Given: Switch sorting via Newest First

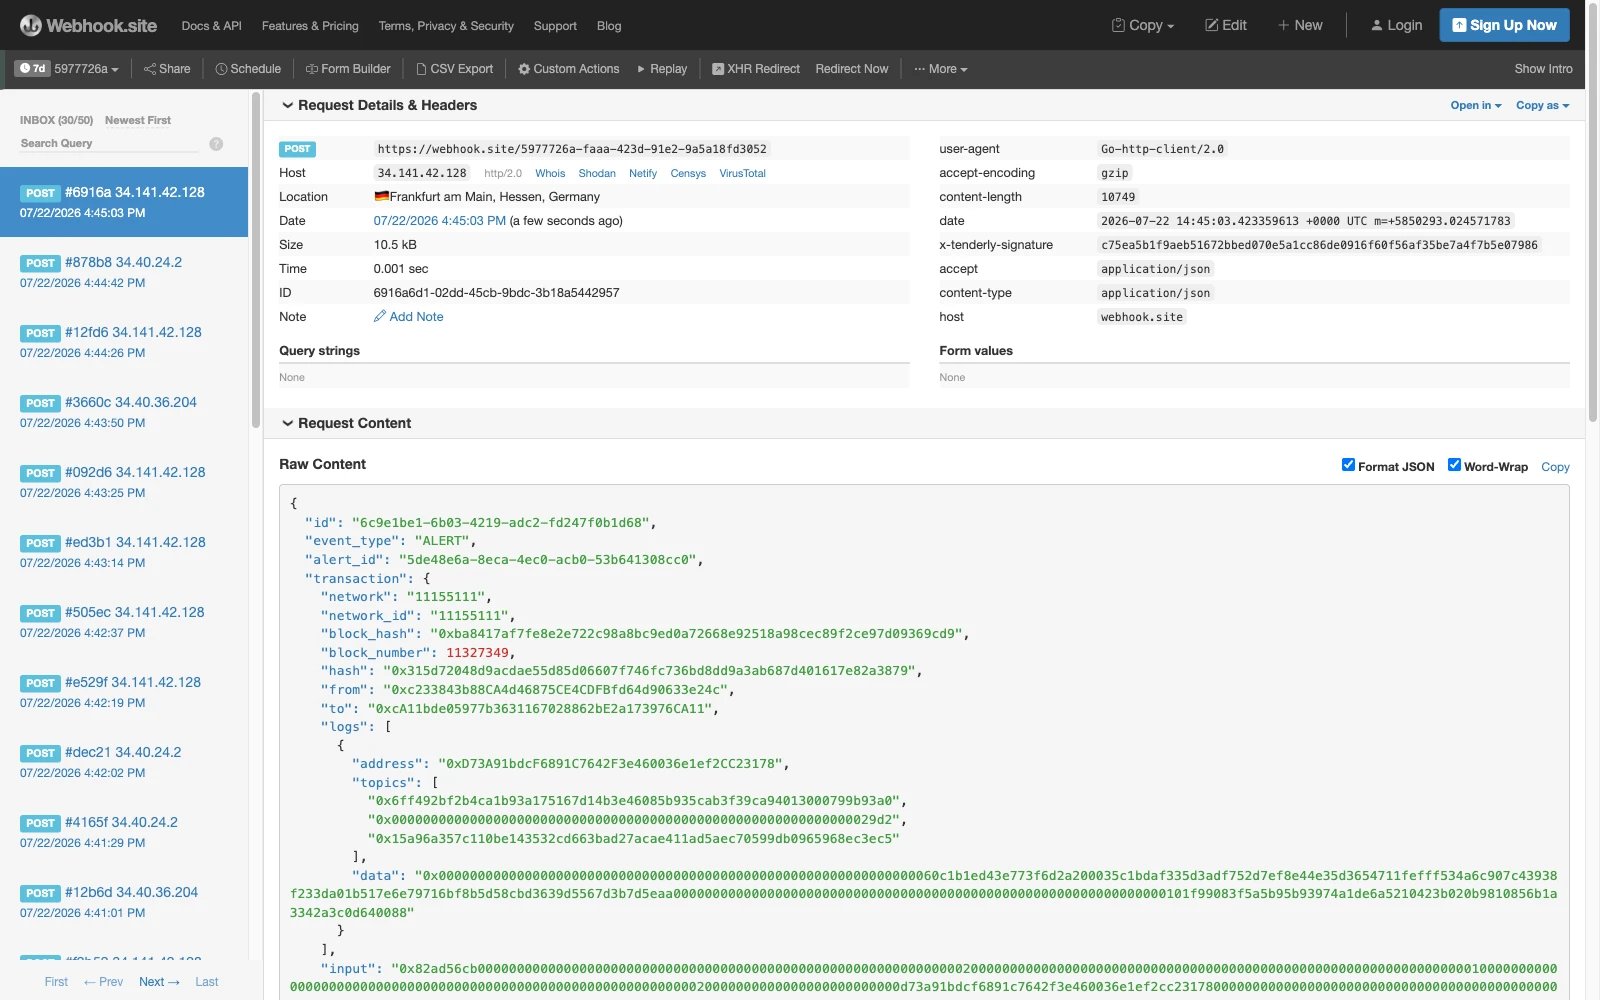Looking at the screenshot, I should (x=138, y=120).
